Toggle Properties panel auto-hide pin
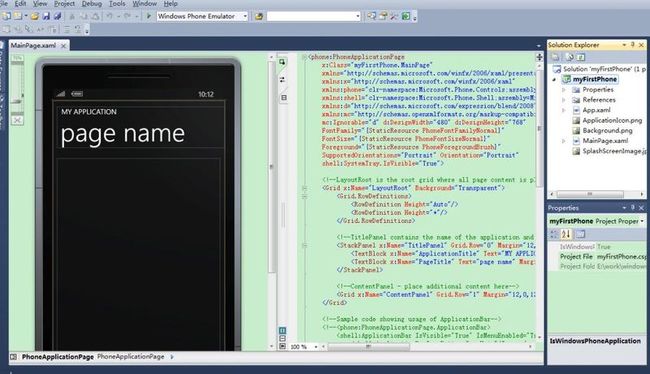The image size is (650, 374). click(x=633, y=207)
